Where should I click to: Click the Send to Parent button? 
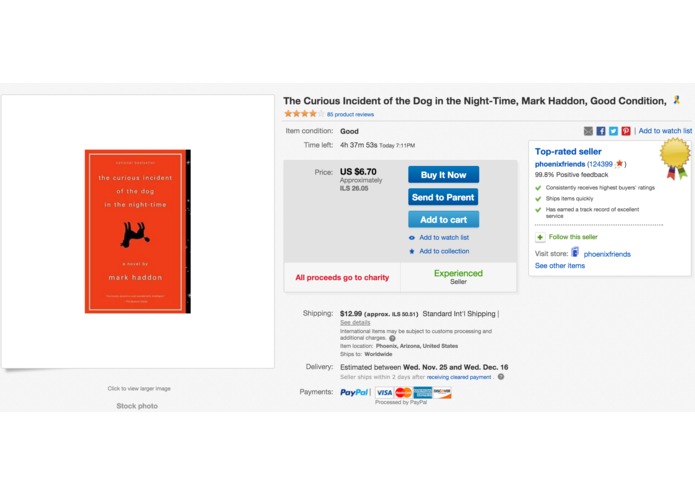(443, 197)
